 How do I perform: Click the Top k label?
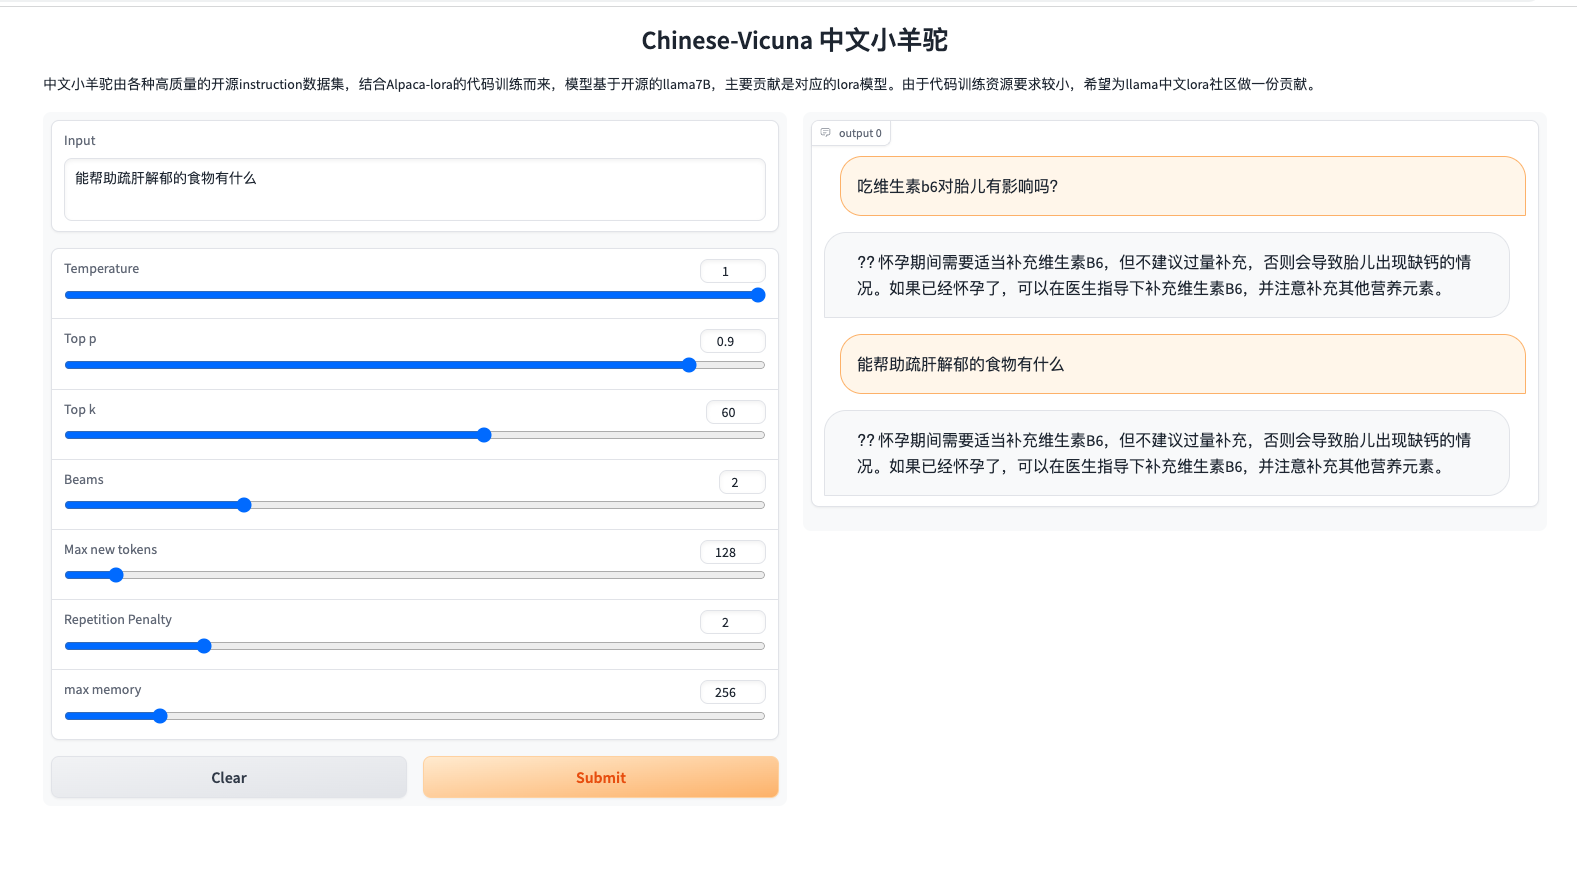point(80,409)
